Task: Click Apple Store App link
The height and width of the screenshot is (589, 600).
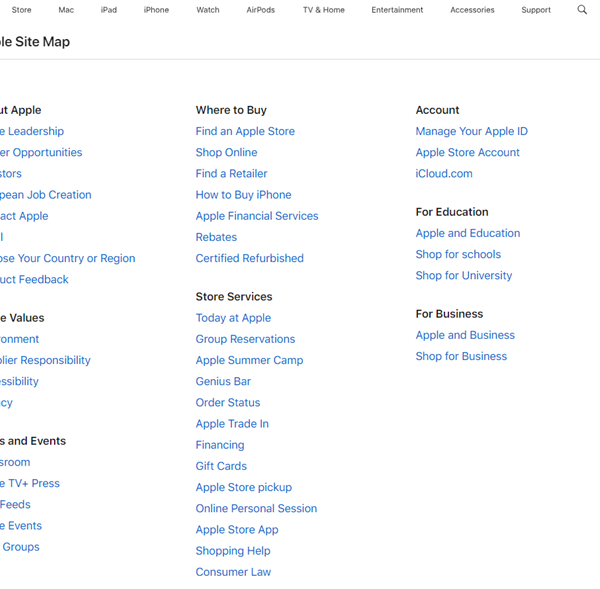Action: (x=237, y=530)
